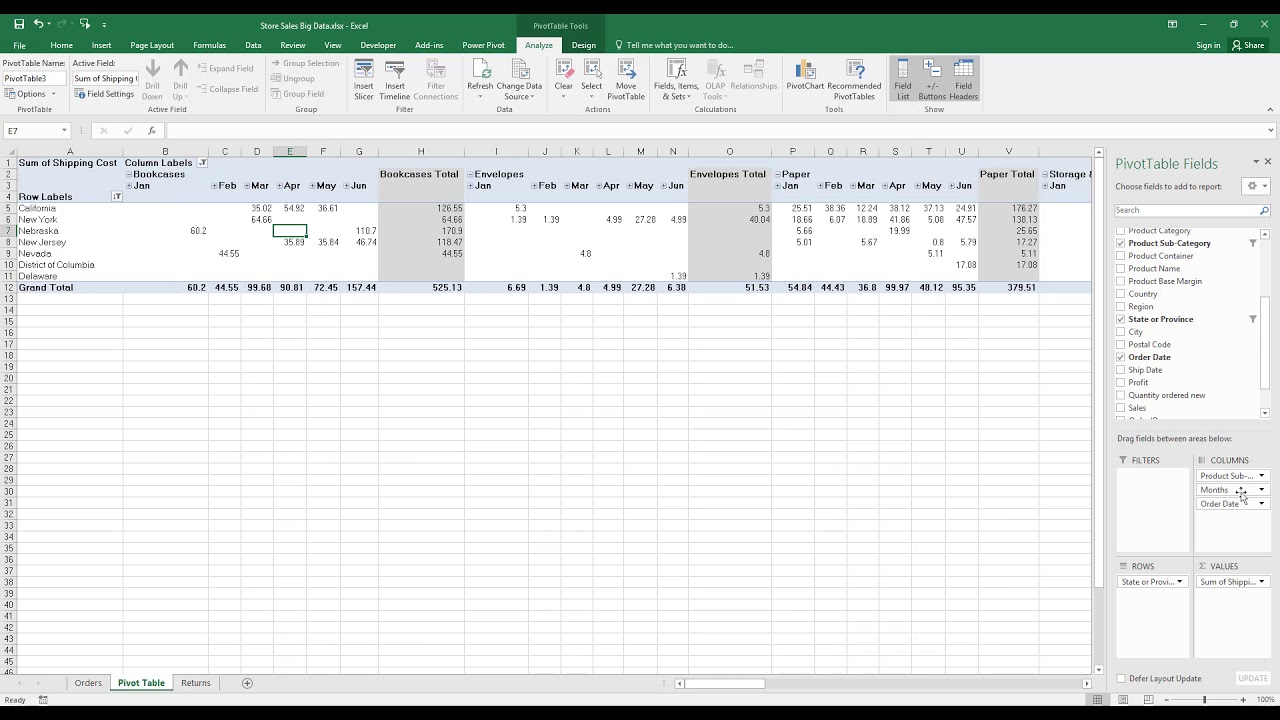Viewport: 1280px width, 720px height.
Task: Click the zoom slider handle
Action: click(1204, 700)
